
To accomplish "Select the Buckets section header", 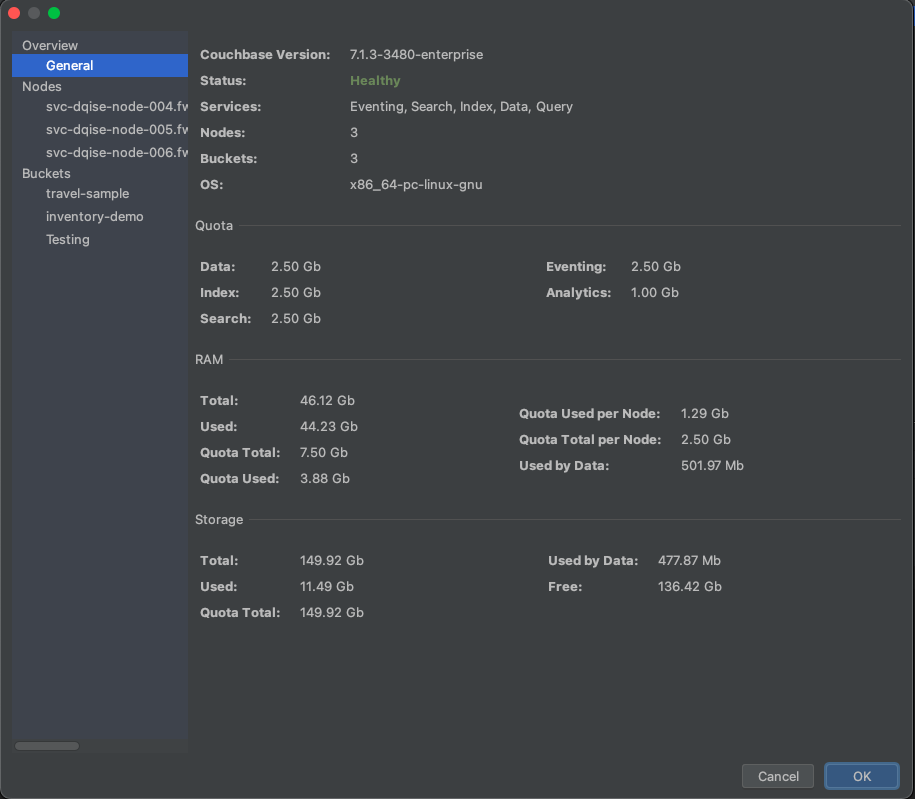I will point(46,173).
